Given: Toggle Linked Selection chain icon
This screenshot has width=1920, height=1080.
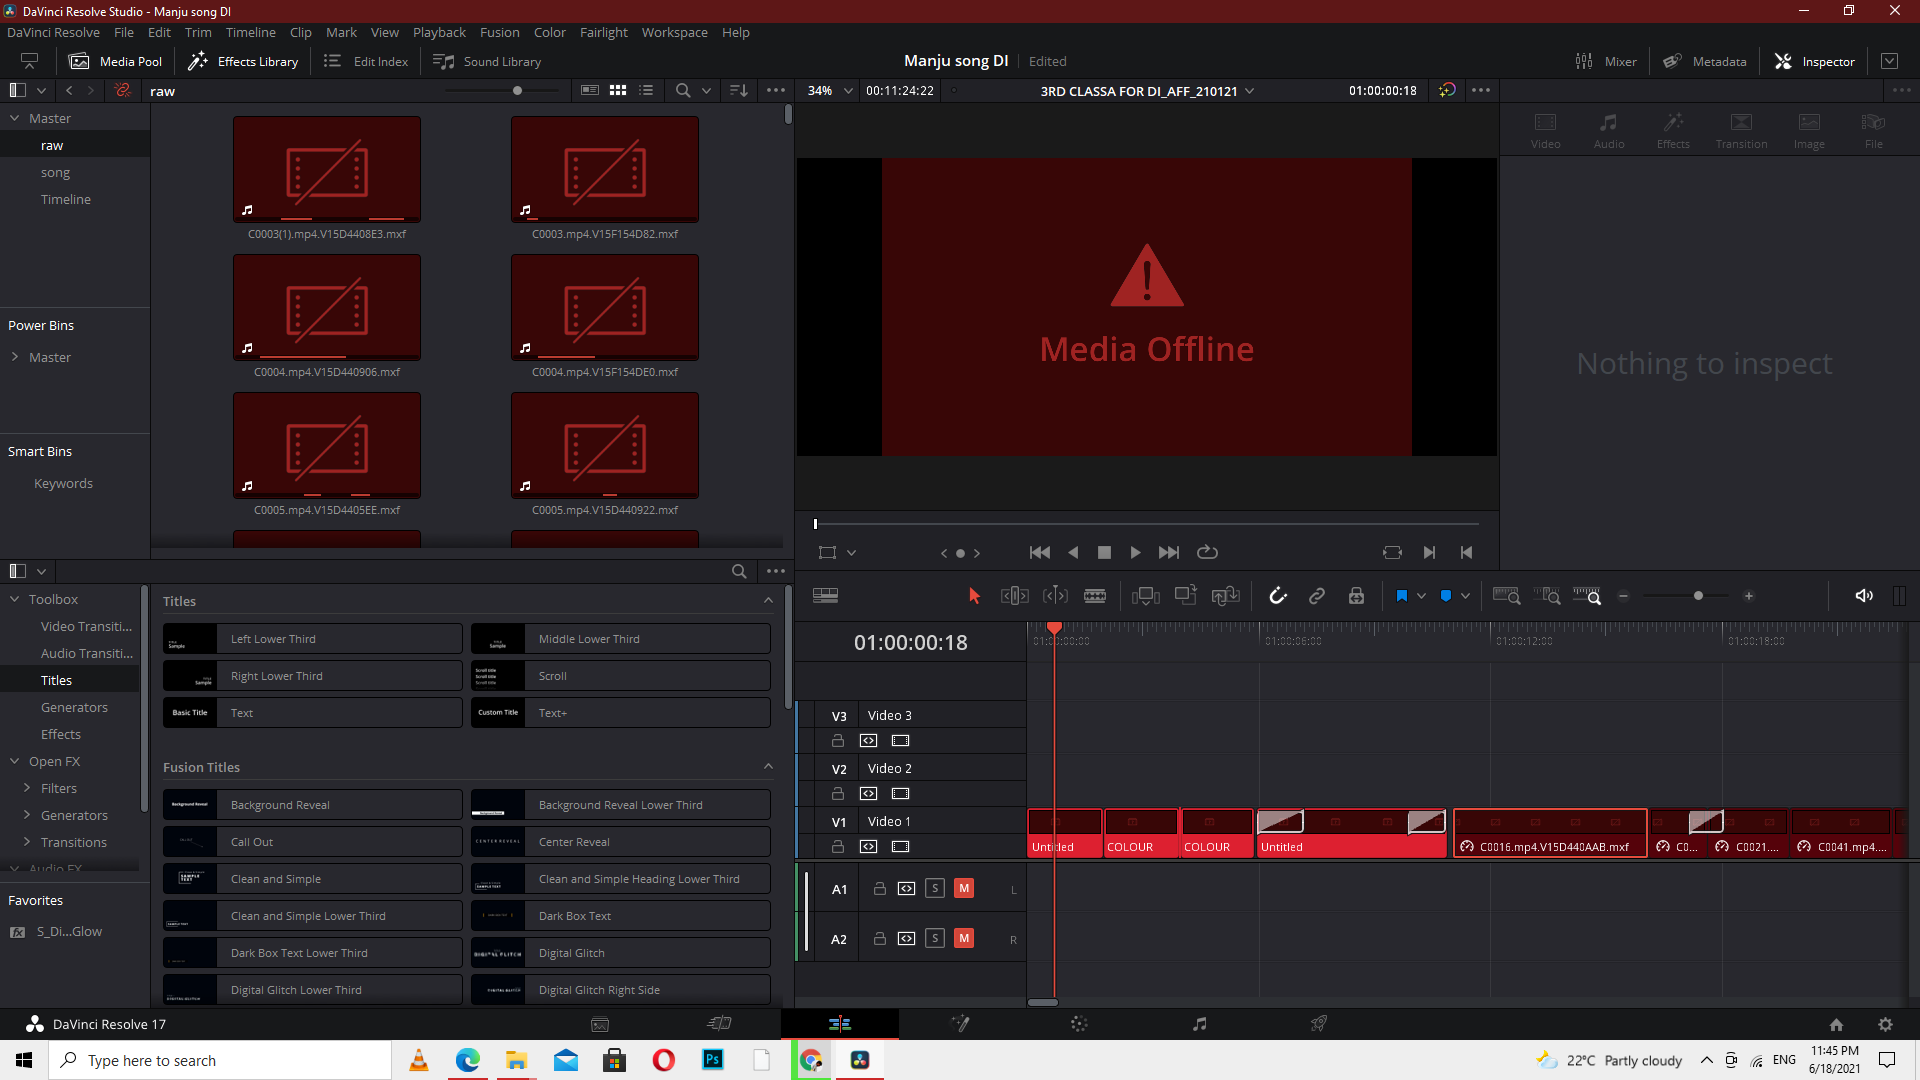Looking at the screenshot, I should (x=1317, y=596).
